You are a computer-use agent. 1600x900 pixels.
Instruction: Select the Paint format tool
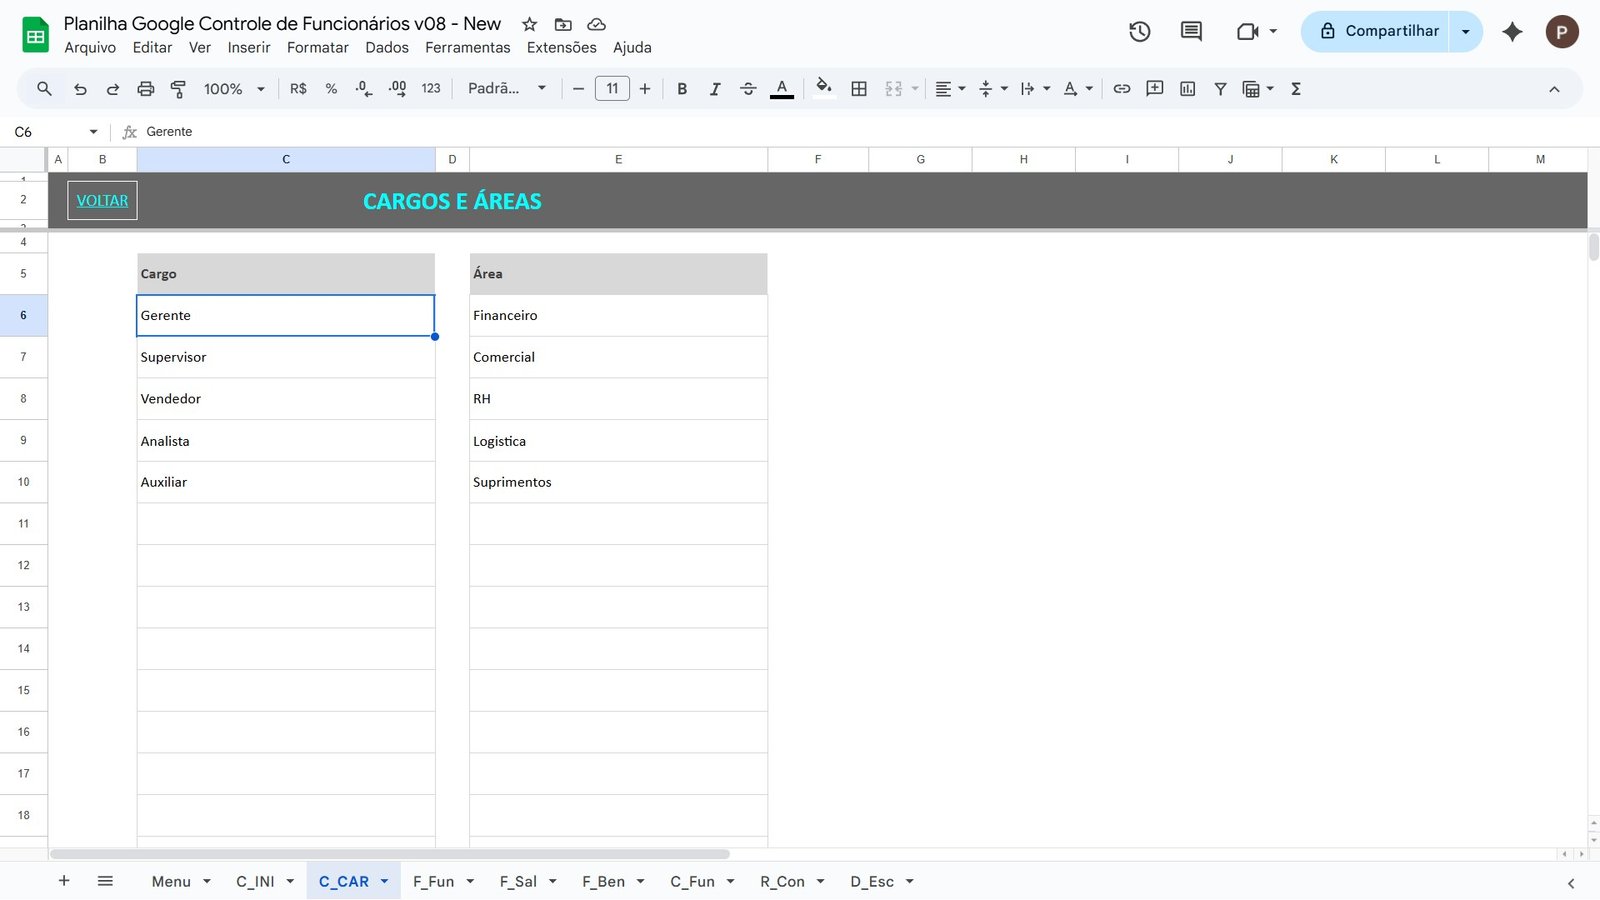click(178, 88)
